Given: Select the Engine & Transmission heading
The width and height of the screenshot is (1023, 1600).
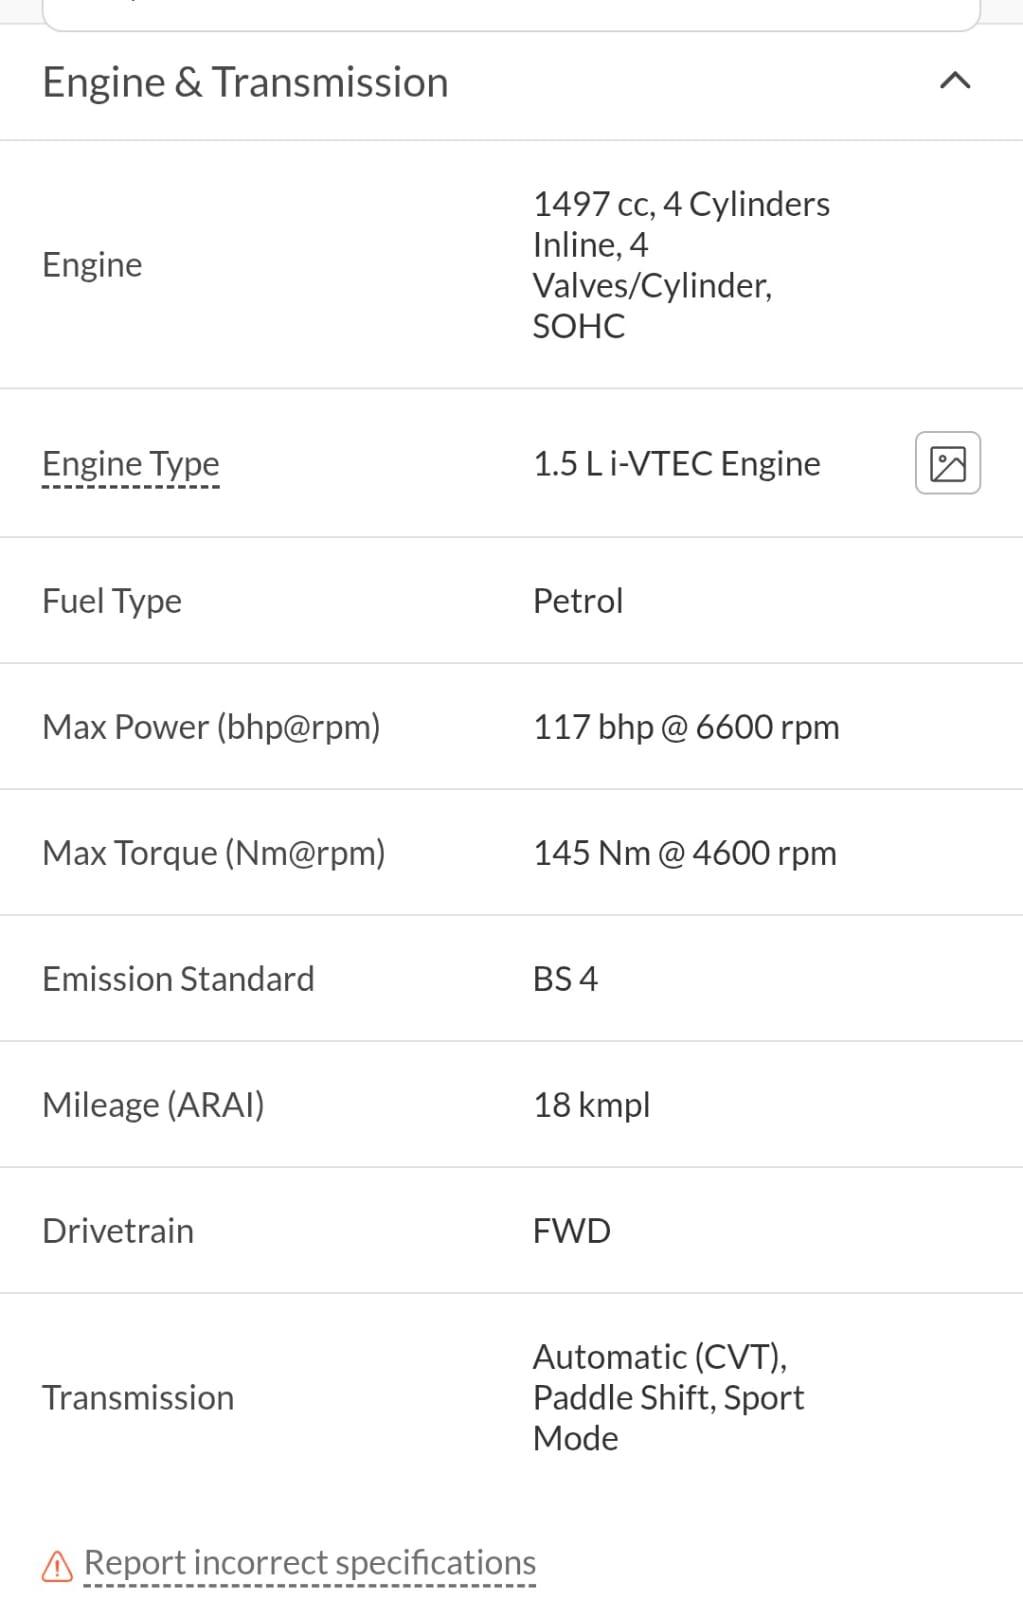Looking at the screenshot, I should point(245,82).
